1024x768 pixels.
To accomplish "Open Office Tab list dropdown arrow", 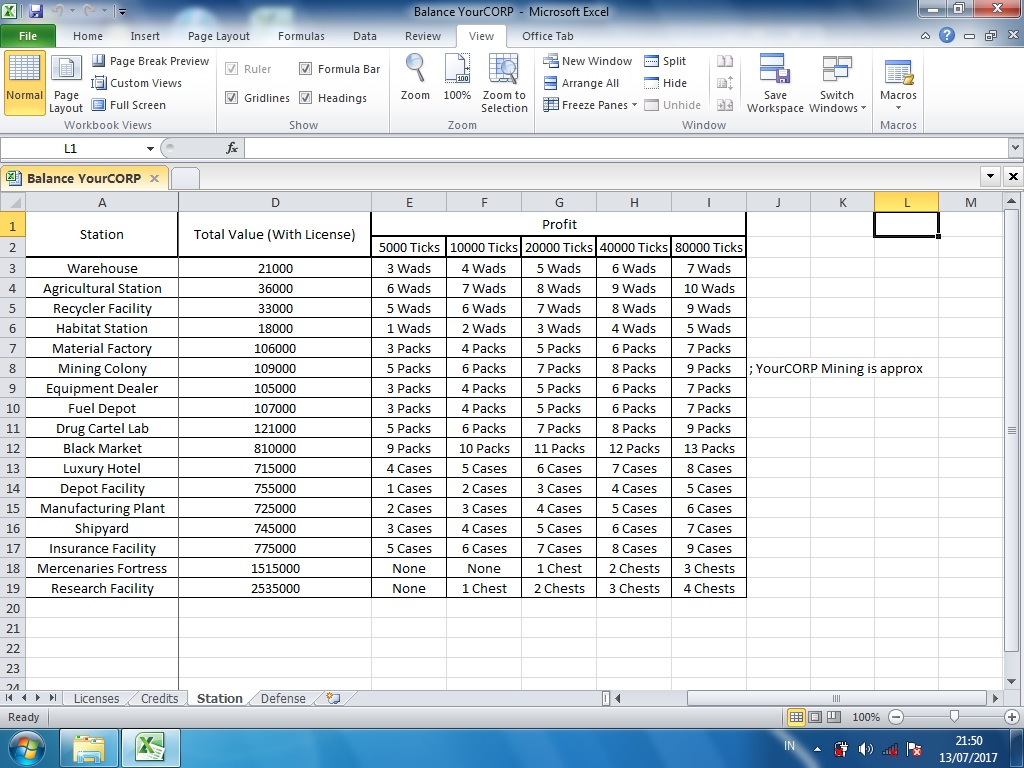I will (991, 176).
